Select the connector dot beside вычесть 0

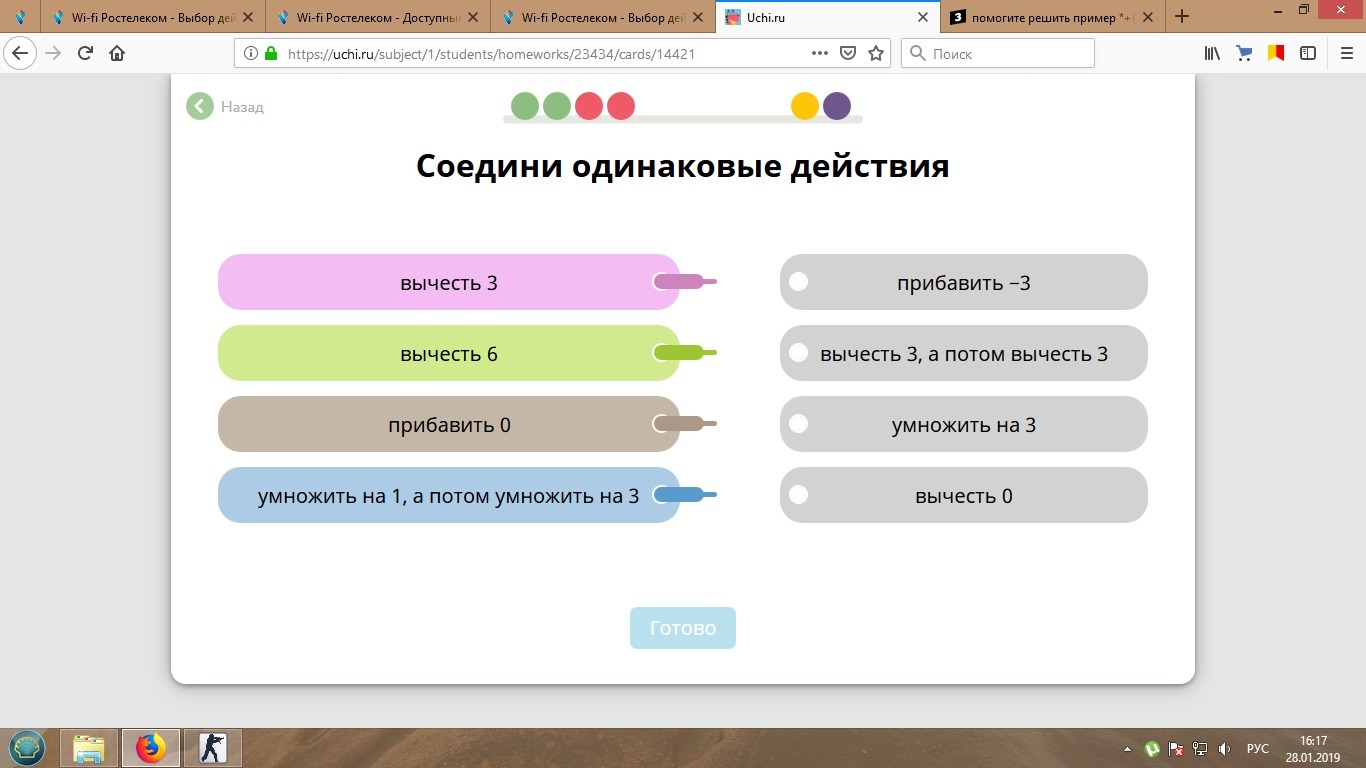(798, 495)
